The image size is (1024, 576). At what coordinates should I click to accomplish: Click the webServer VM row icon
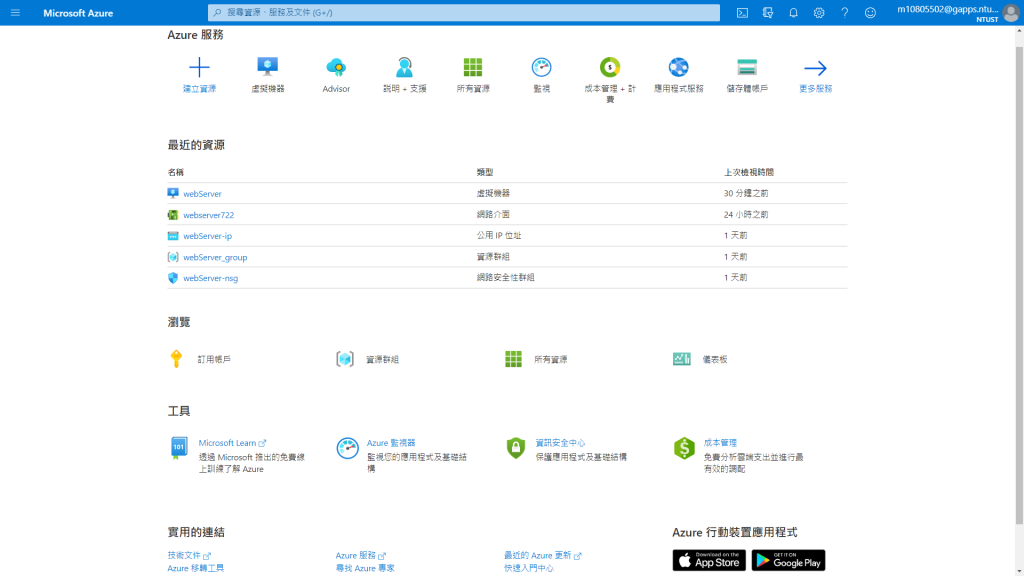pos(173,193)
